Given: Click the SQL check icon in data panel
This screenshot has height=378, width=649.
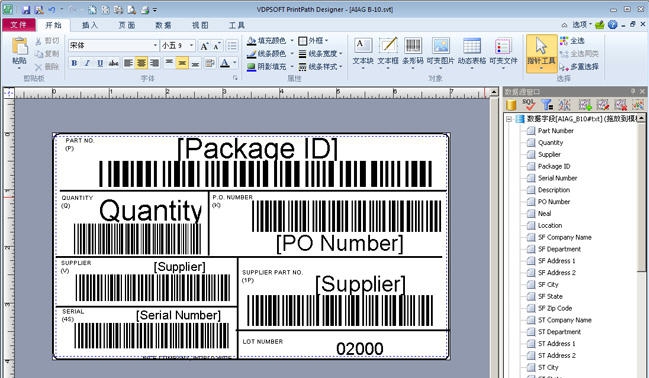Looking at the screenshot, I should click(529, 105).
